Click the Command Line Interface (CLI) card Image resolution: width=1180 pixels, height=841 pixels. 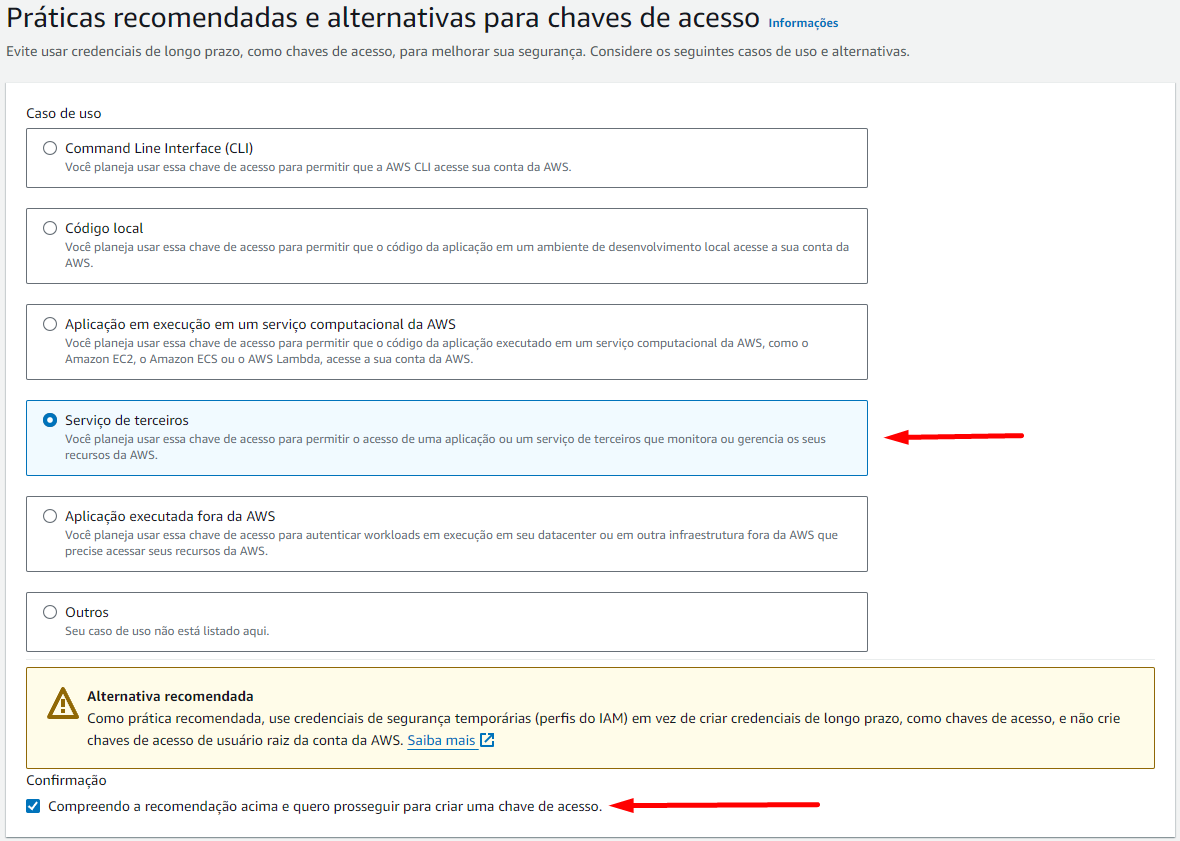(x=446, y=156)
